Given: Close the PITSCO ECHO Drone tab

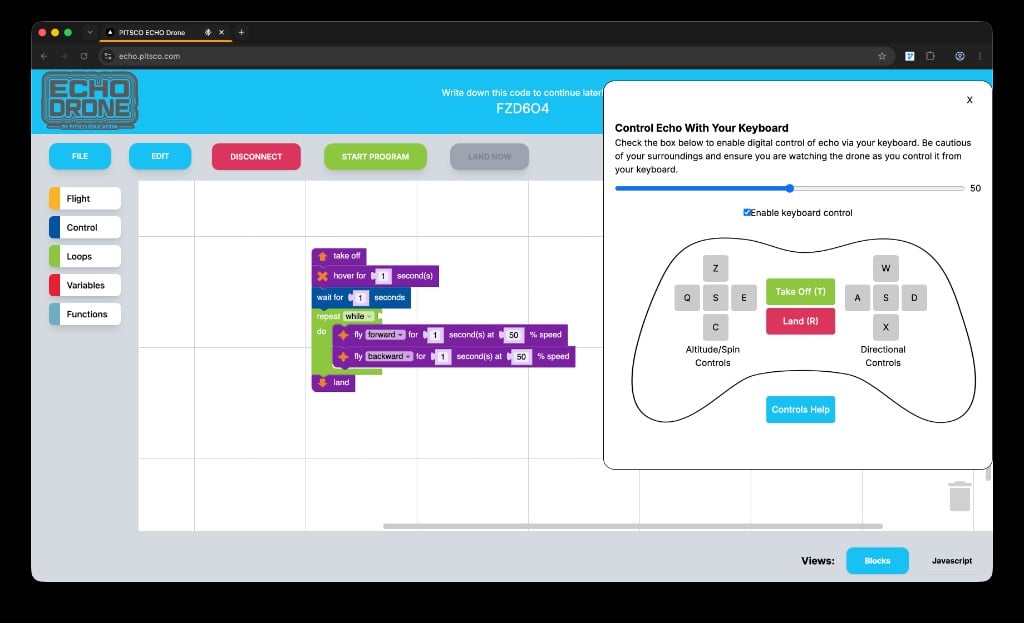Looking at the screenshot, I should pyautogui.click(x=221, y=32).
